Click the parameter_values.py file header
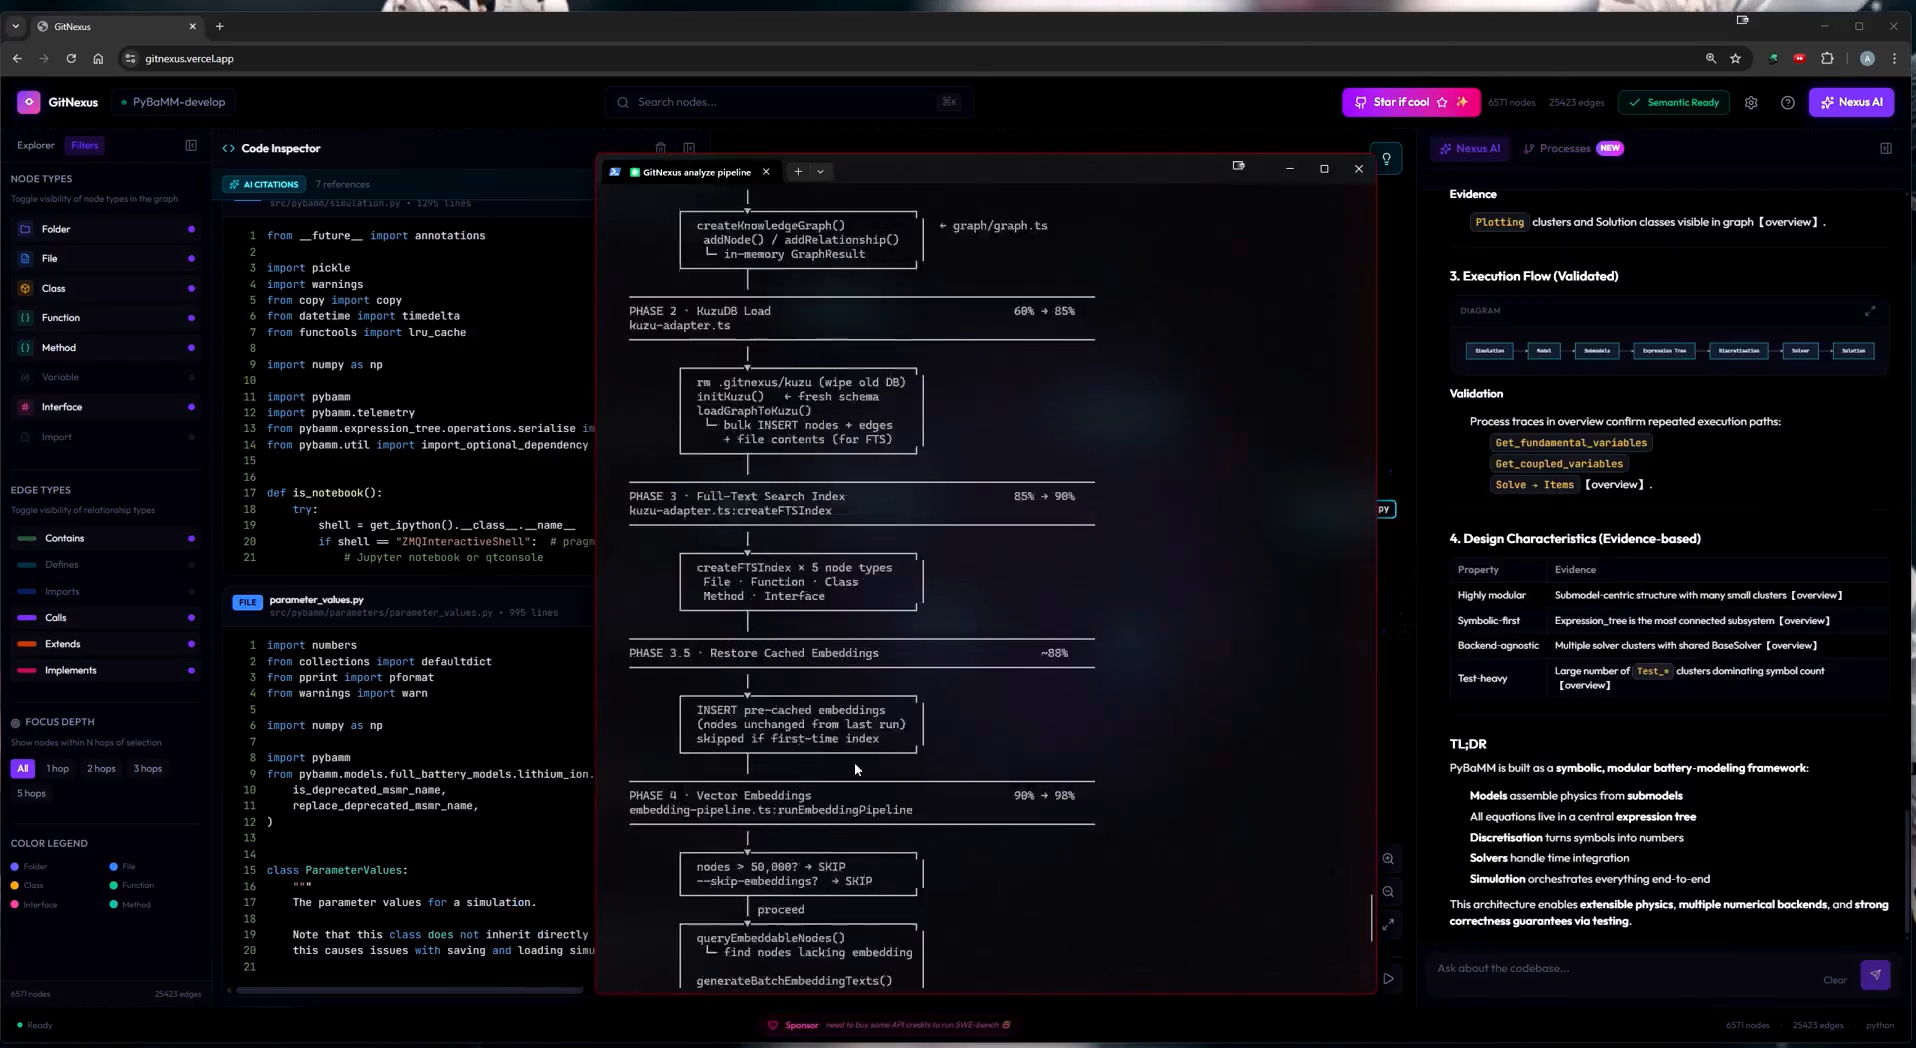 click(x=409, y=605)
